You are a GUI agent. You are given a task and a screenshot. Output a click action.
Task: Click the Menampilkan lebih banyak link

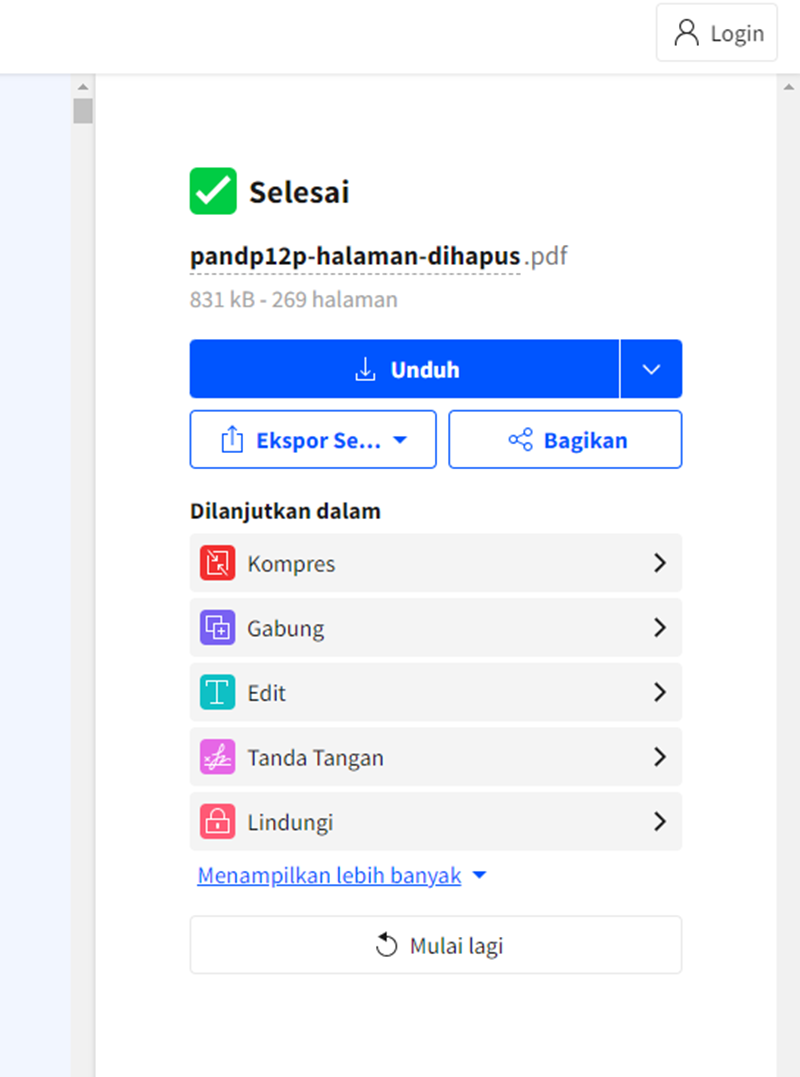point(329,876)
